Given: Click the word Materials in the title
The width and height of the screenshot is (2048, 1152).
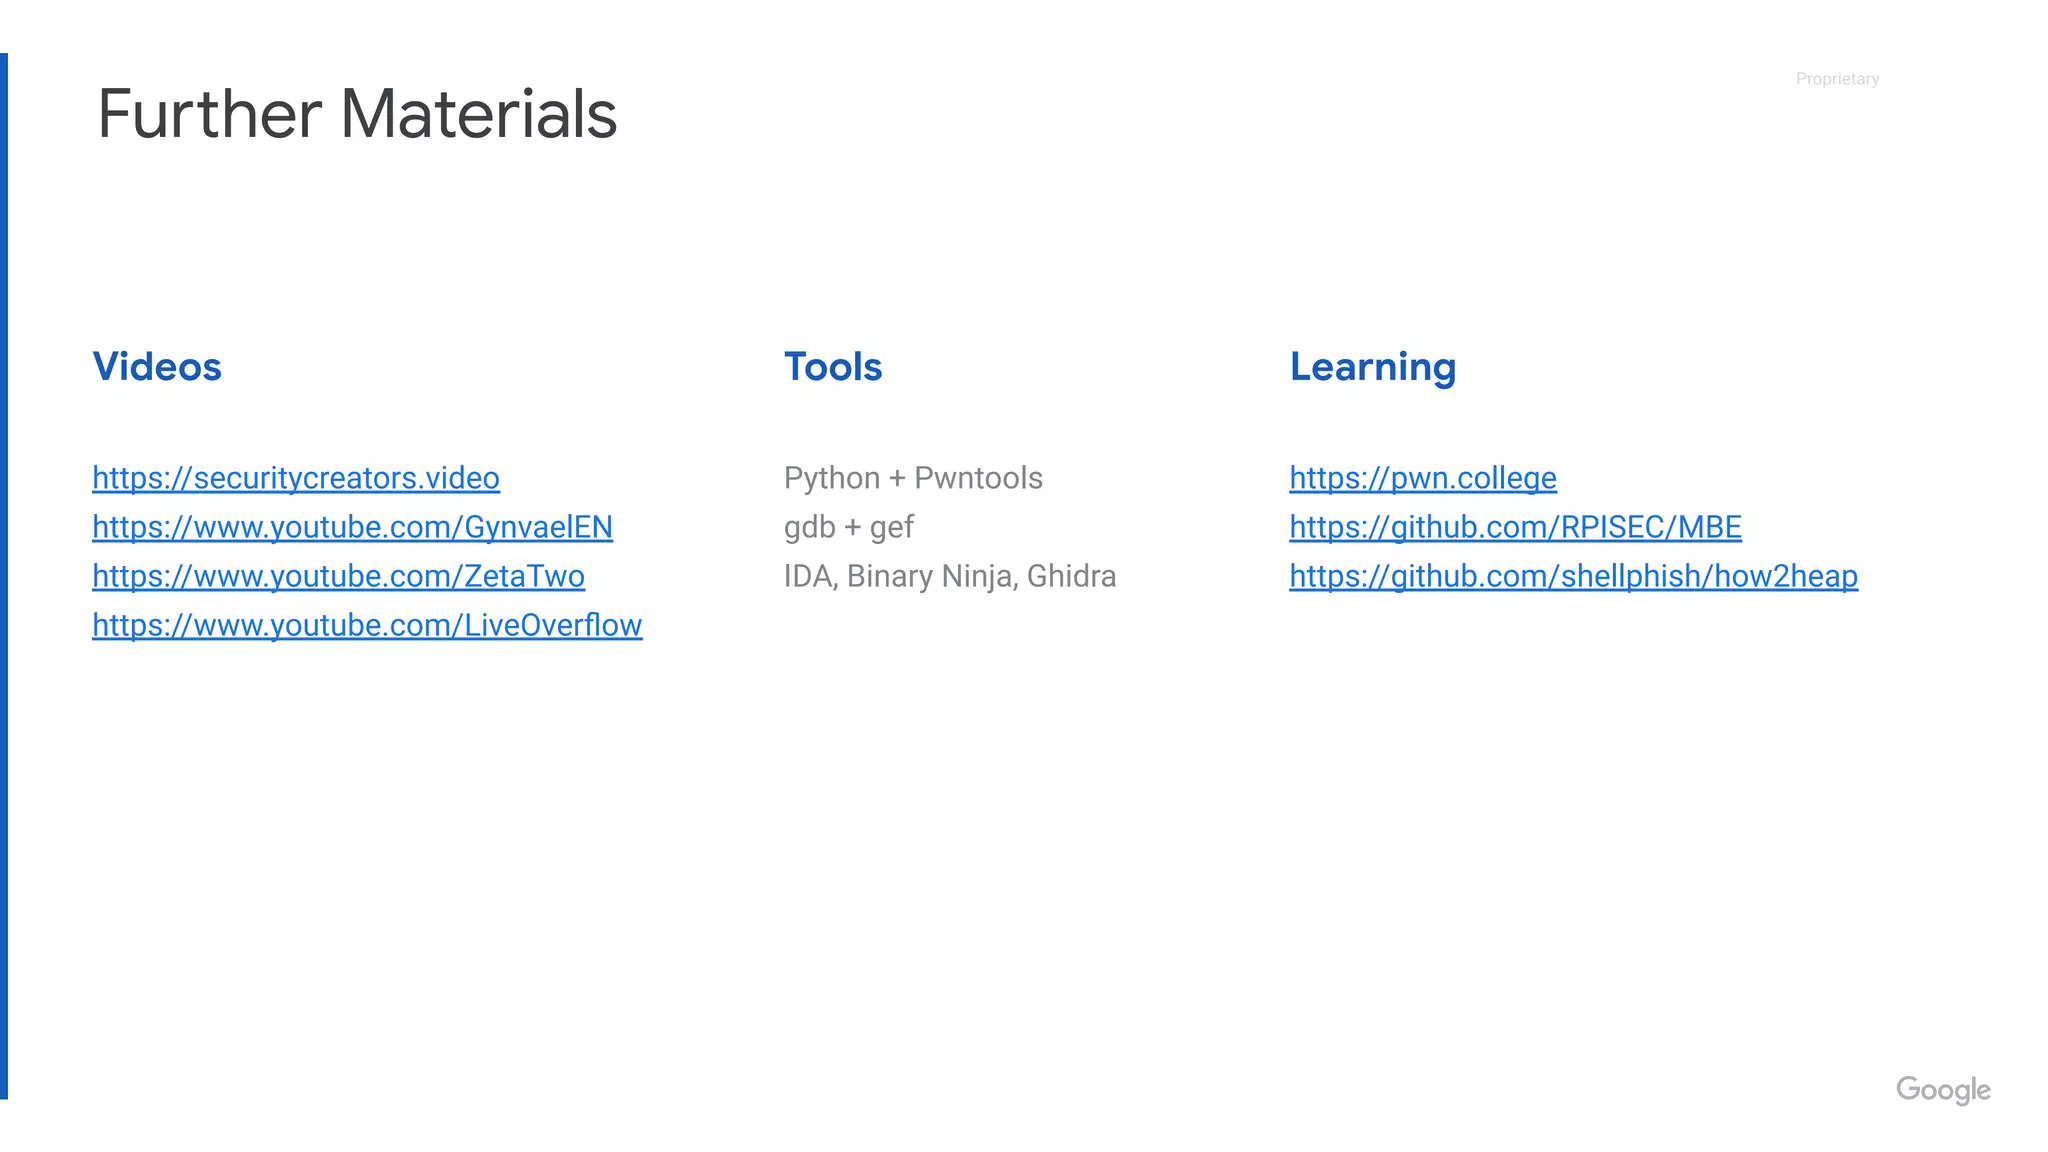Looking at the screenshot, I should tap(478, 113).
